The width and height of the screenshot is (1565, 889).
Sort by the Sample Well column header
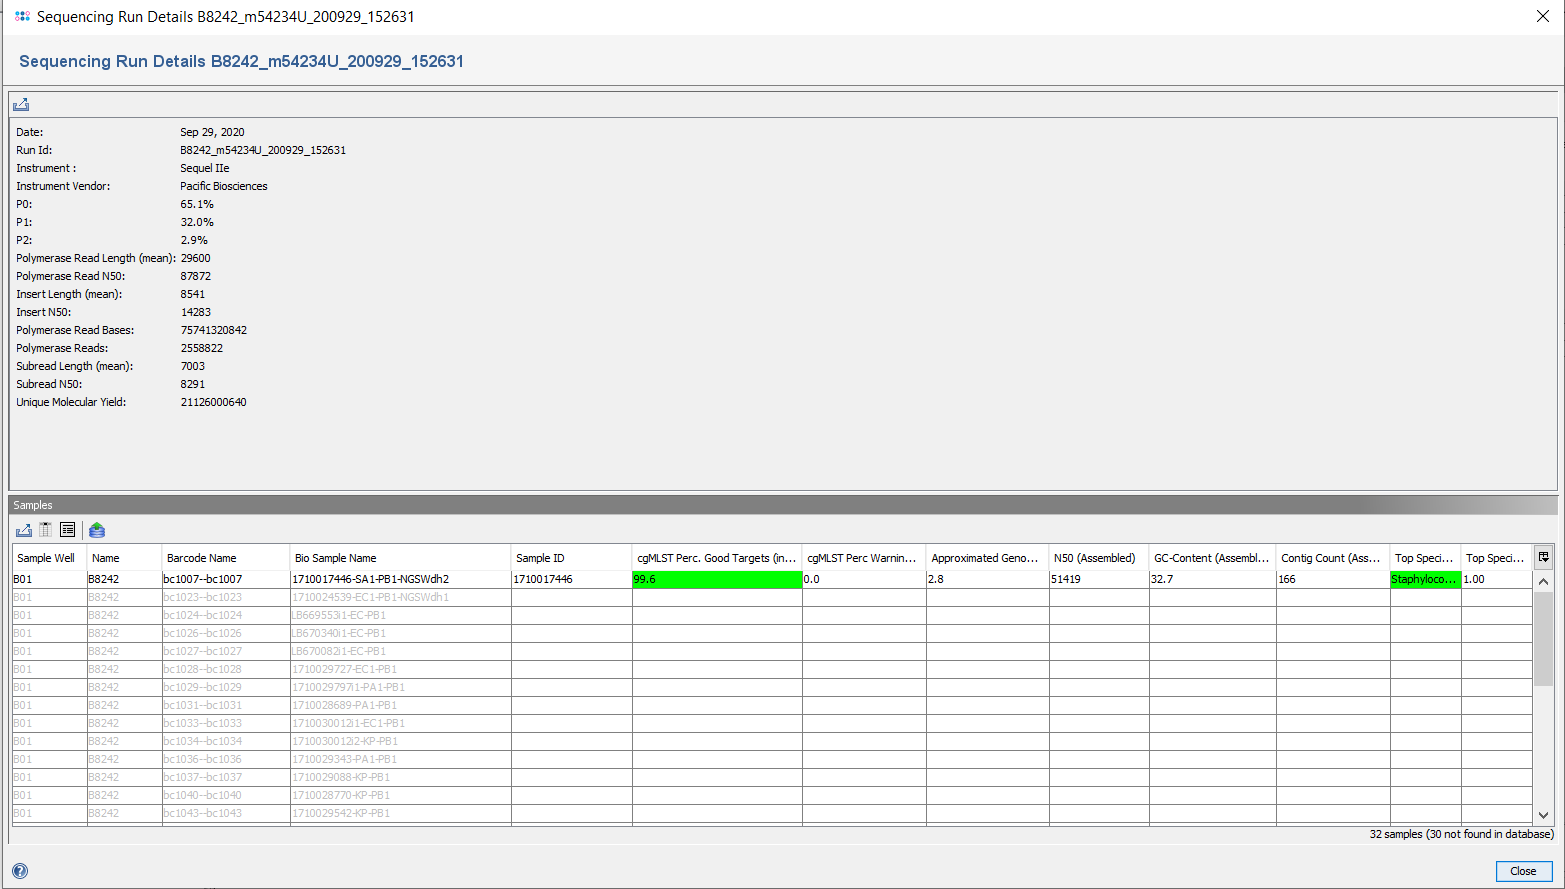click(x=46, y=558)
